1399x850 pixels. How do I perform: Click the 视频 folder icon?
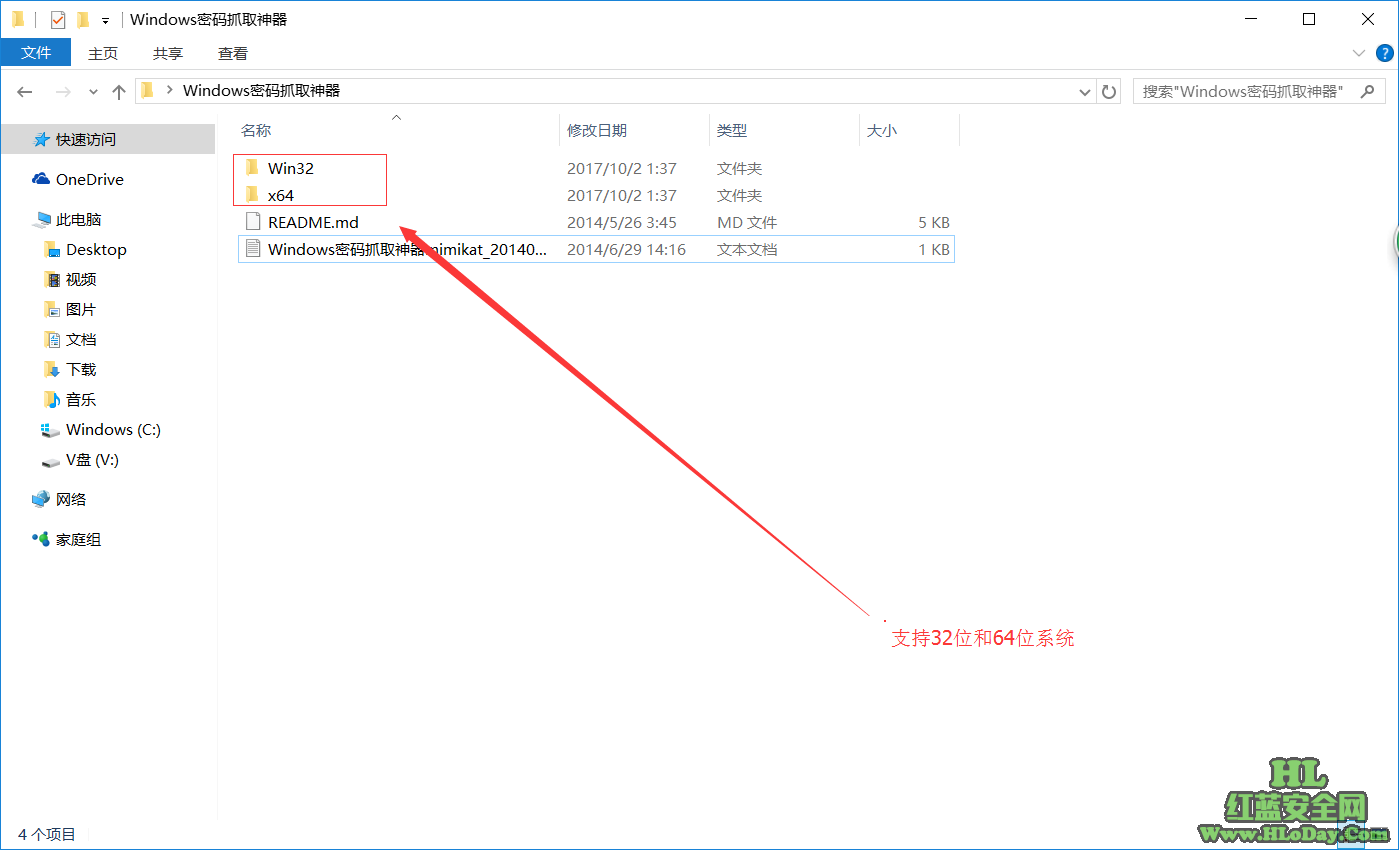[x=52, y=279]
